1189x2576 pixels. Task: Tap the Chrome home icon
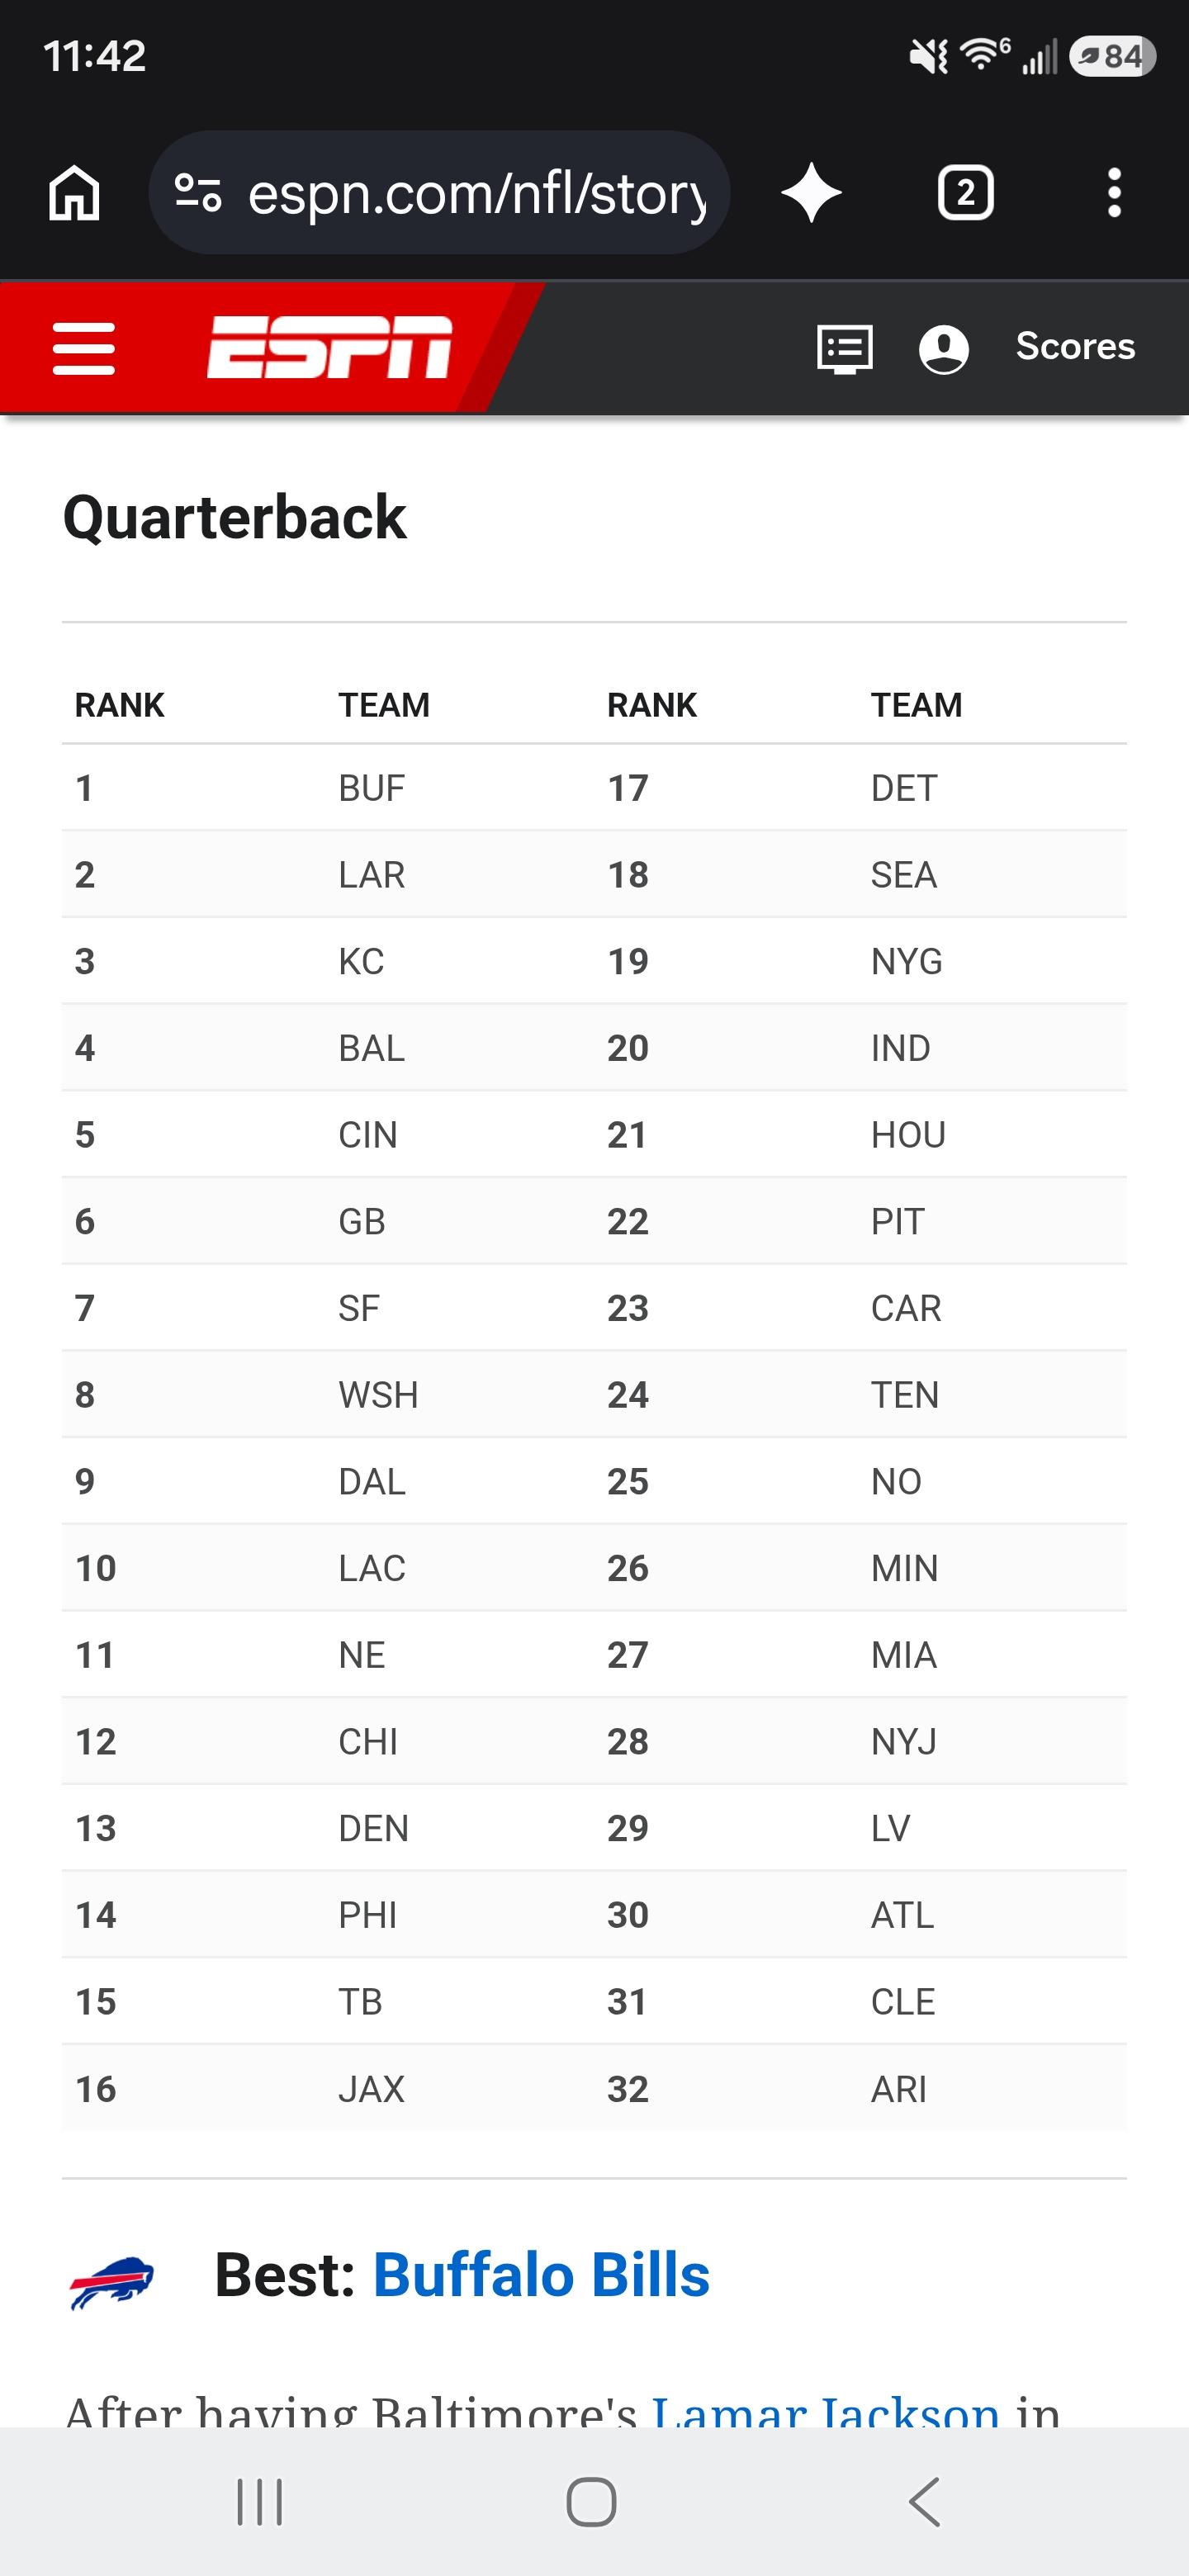coord(75,192)
